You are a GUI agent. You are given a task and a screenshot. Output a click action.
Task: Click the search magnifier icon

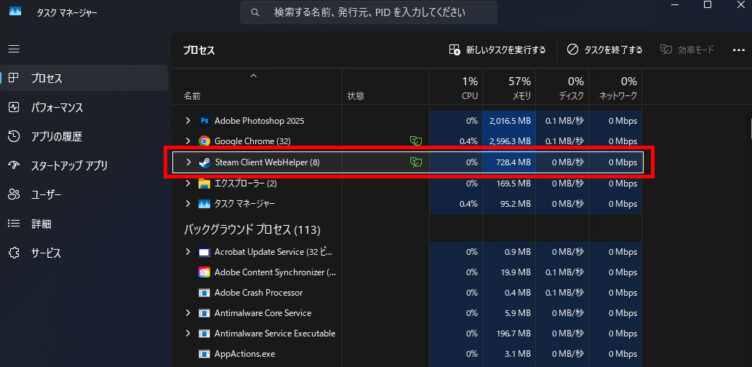click(x=255, y=12)
